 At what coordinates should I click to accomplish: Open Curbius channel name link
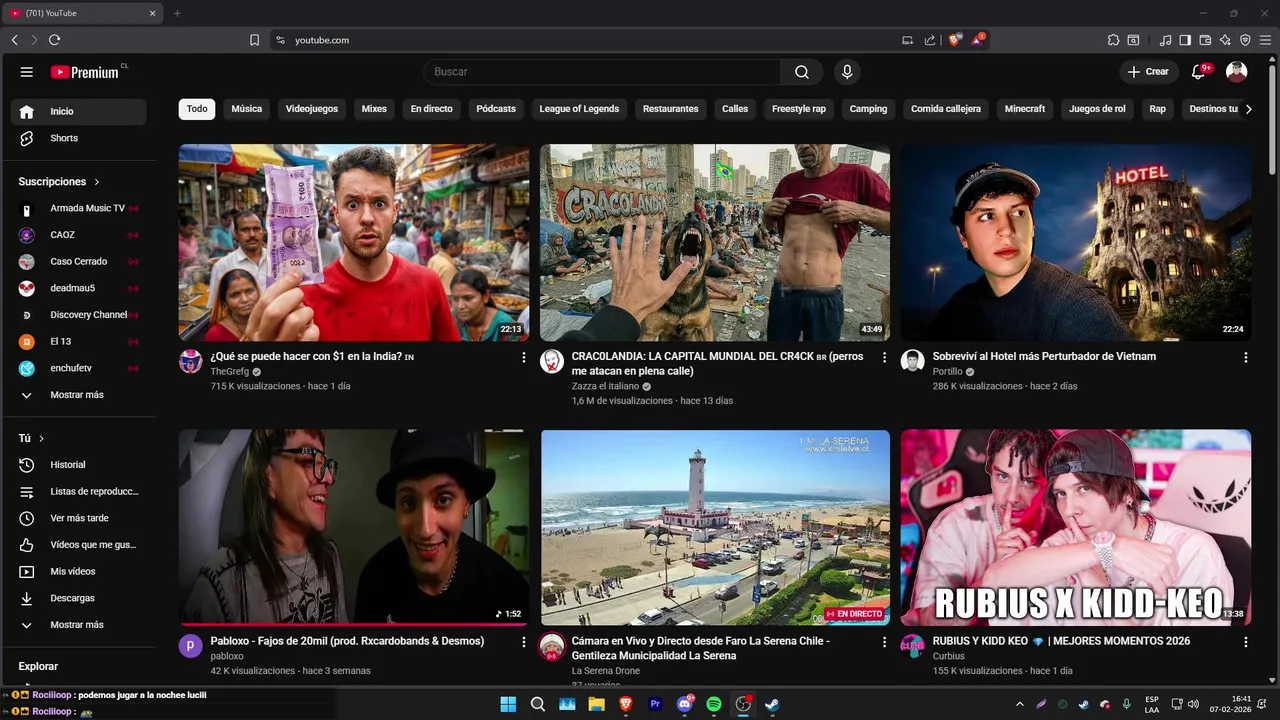tap(949, 656)
